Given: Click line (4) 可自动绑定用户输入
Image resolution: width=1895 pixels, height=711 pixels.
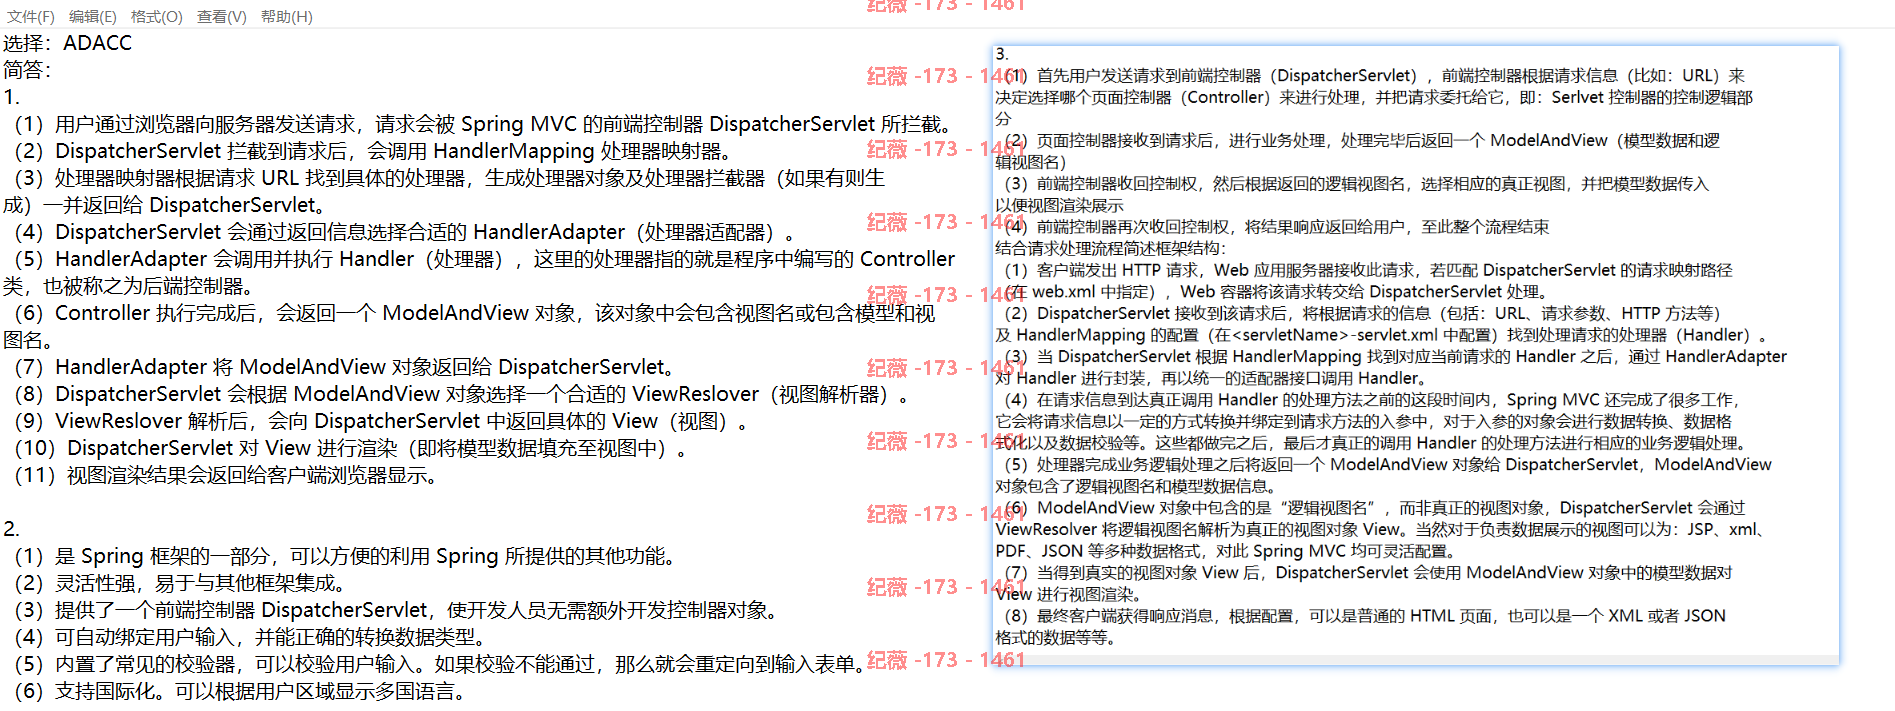Looking at the screenshot, I should pyautogui.click(x=250, y=637).
